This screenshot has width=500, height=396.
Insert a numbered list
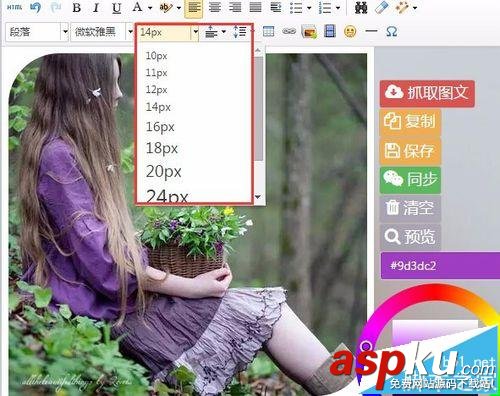pyautogui.click(x=325, y=8)
